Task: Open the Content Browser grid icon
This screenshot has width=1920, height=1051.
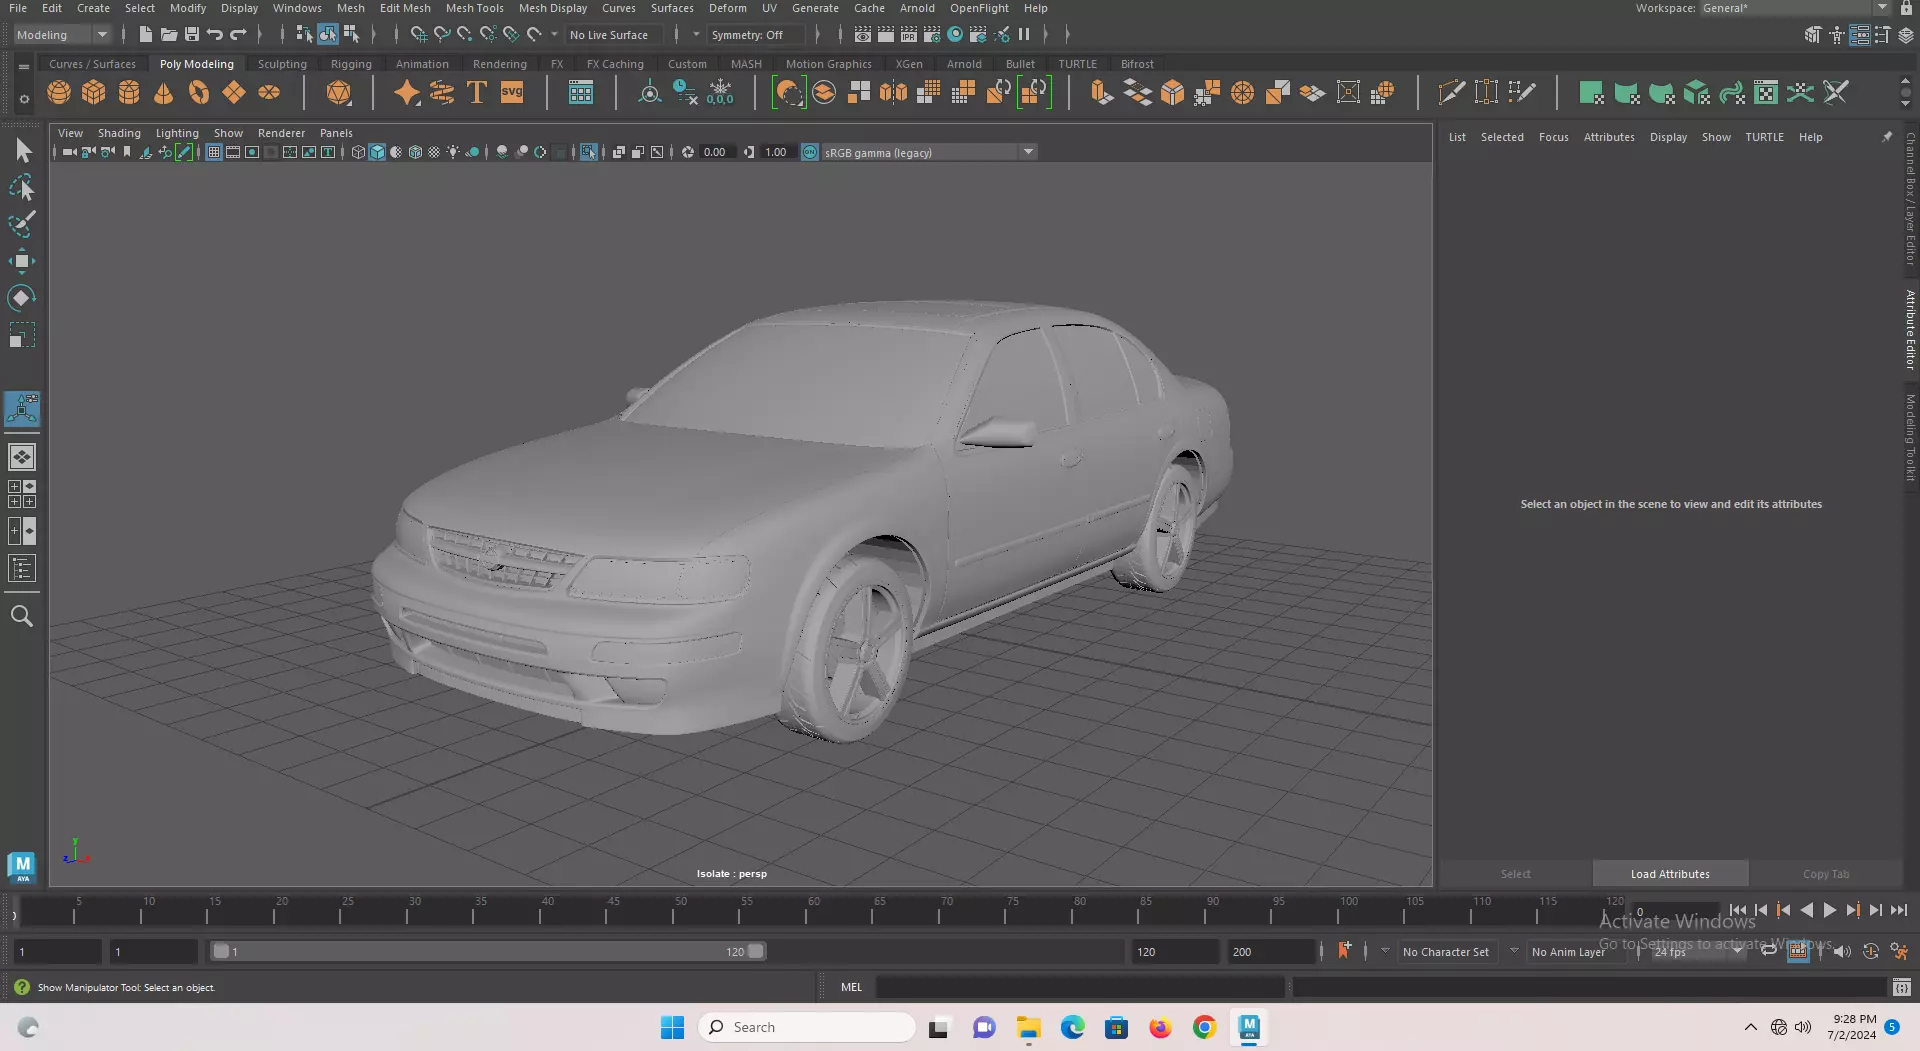Action: pos(581,93)
